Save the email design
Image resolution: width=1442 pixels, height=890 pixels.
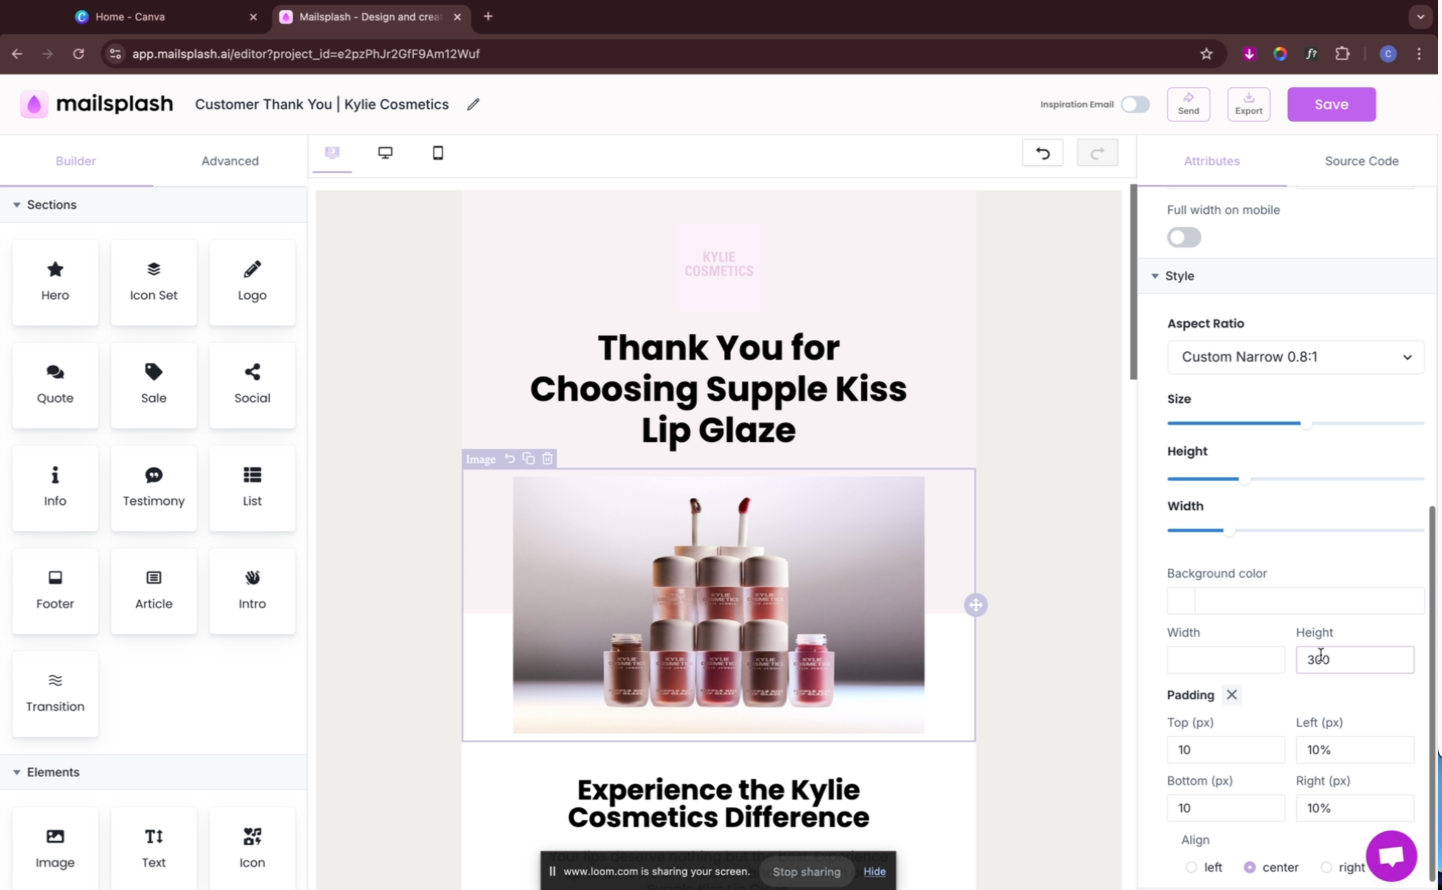[1330, 104]
